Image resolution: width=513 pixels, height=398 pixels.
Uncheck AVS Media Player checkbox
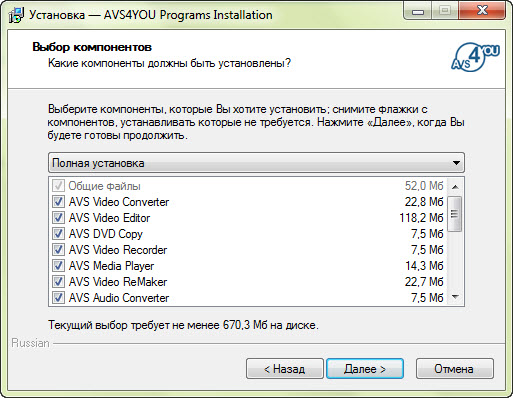[x=58, y=266]
